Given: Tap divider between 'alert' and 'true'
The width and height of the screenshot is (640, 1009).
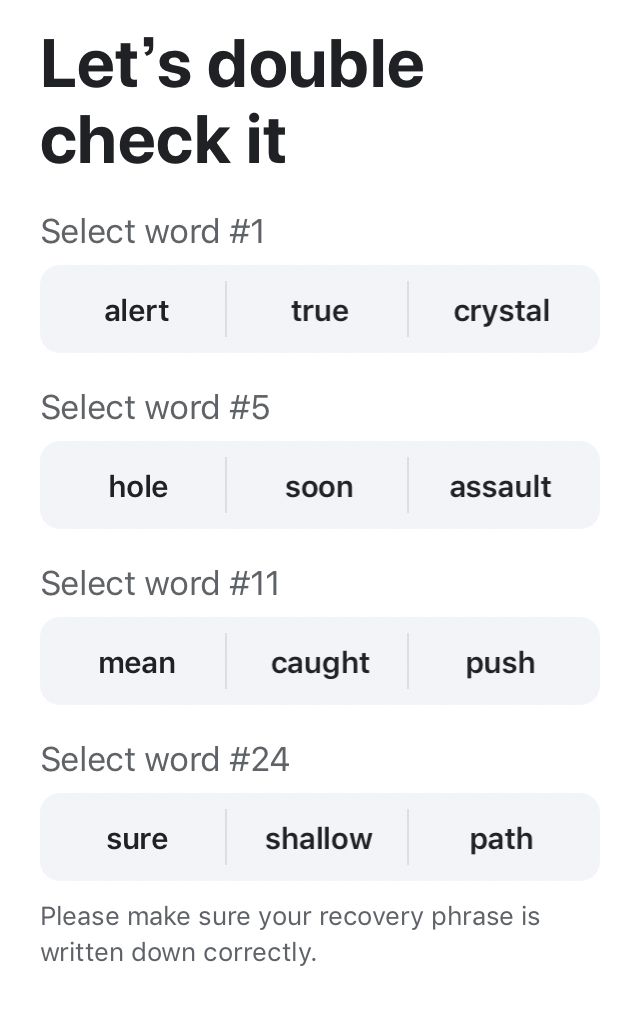Looking at the screenshot, I should pyautogui.click(x=226, y=309).
